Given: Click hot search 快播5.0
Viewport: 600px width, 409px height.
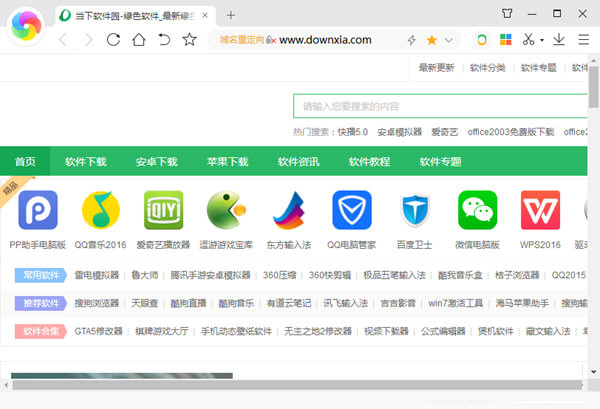Looking at the screenshot, I should pyautogui.click(x=352, y=132).
